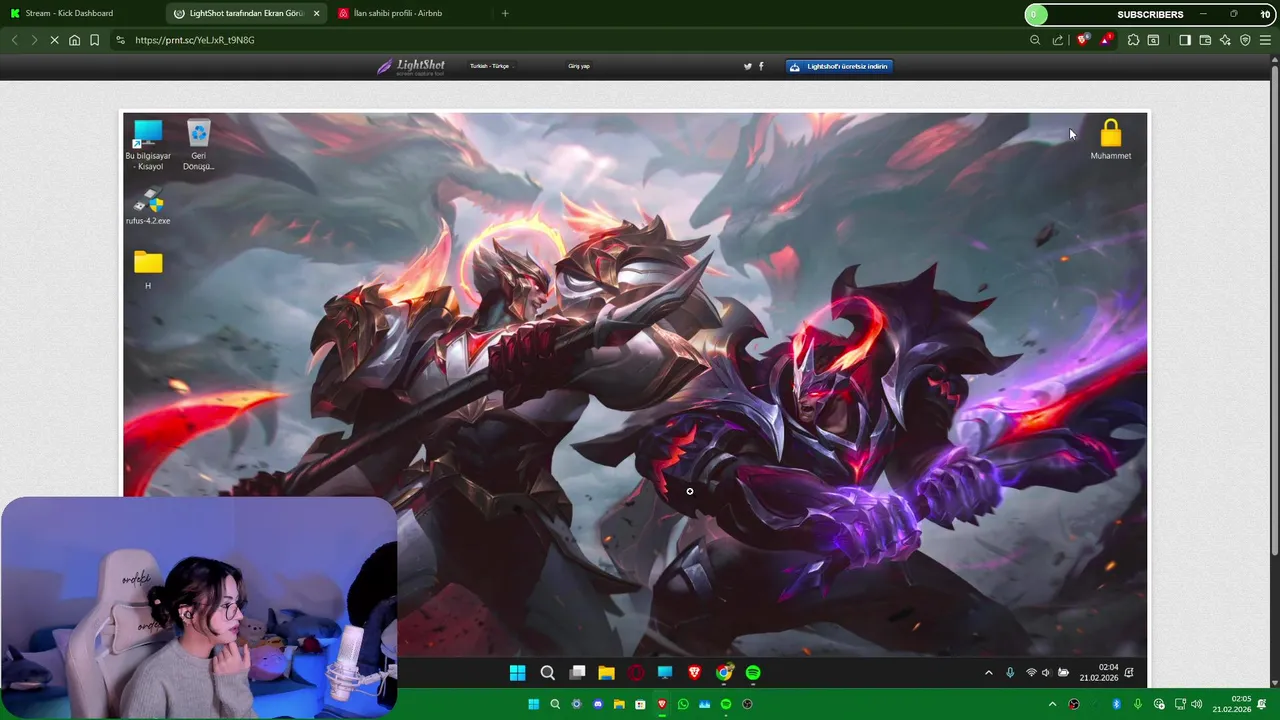Image resolution: width=1280 pixels, height=720 pixels.
Task: Open the clock showing 02:05 21.02.2026
Action: click(x=1232, y=704)
